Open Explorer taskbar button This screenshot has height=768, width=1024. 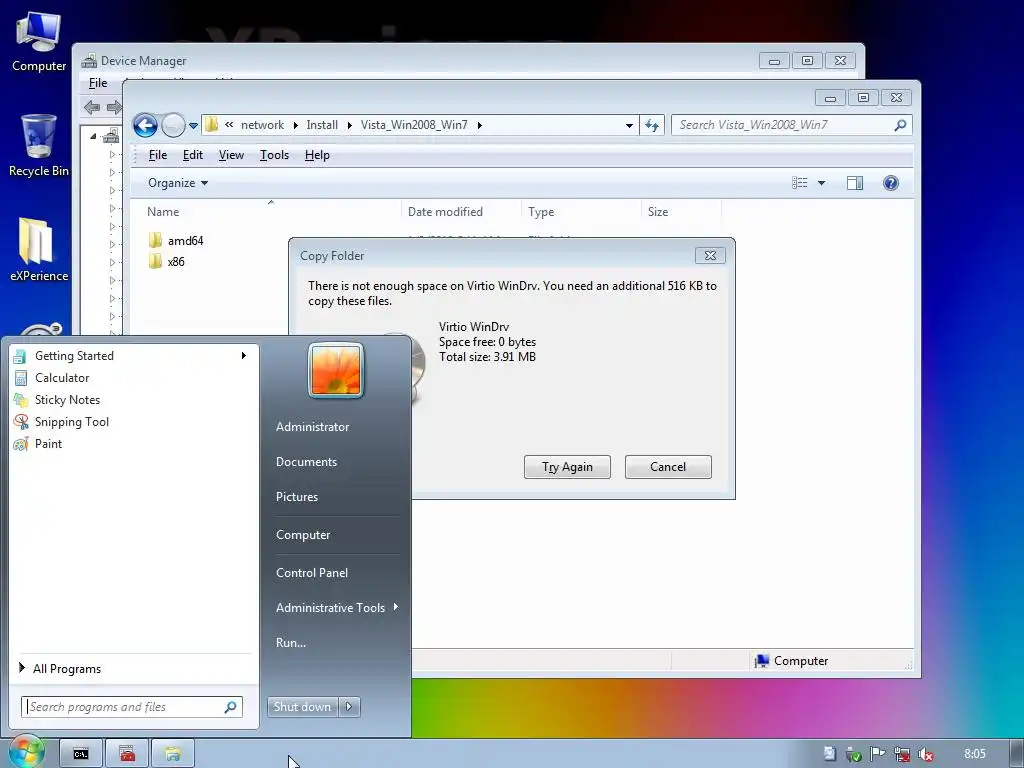point(172,754)
